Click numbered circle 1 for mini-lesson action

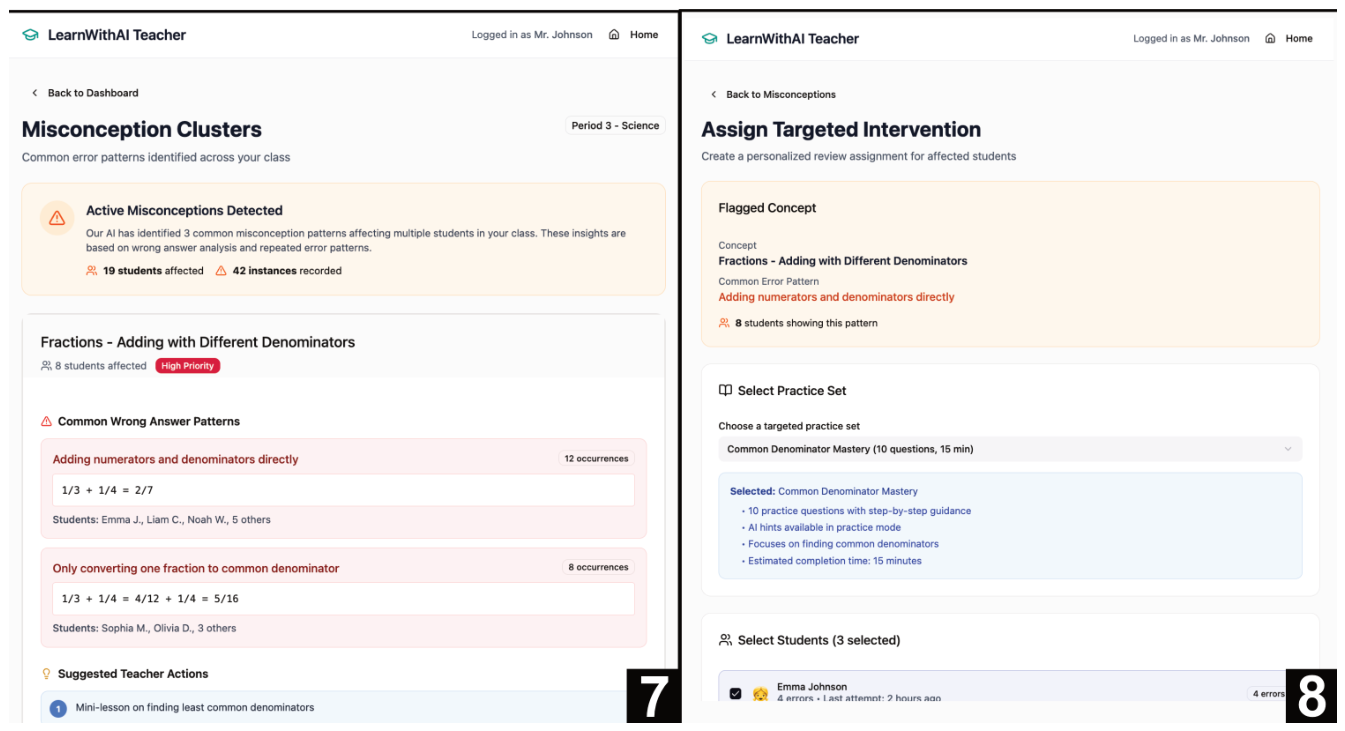(58, 708)
